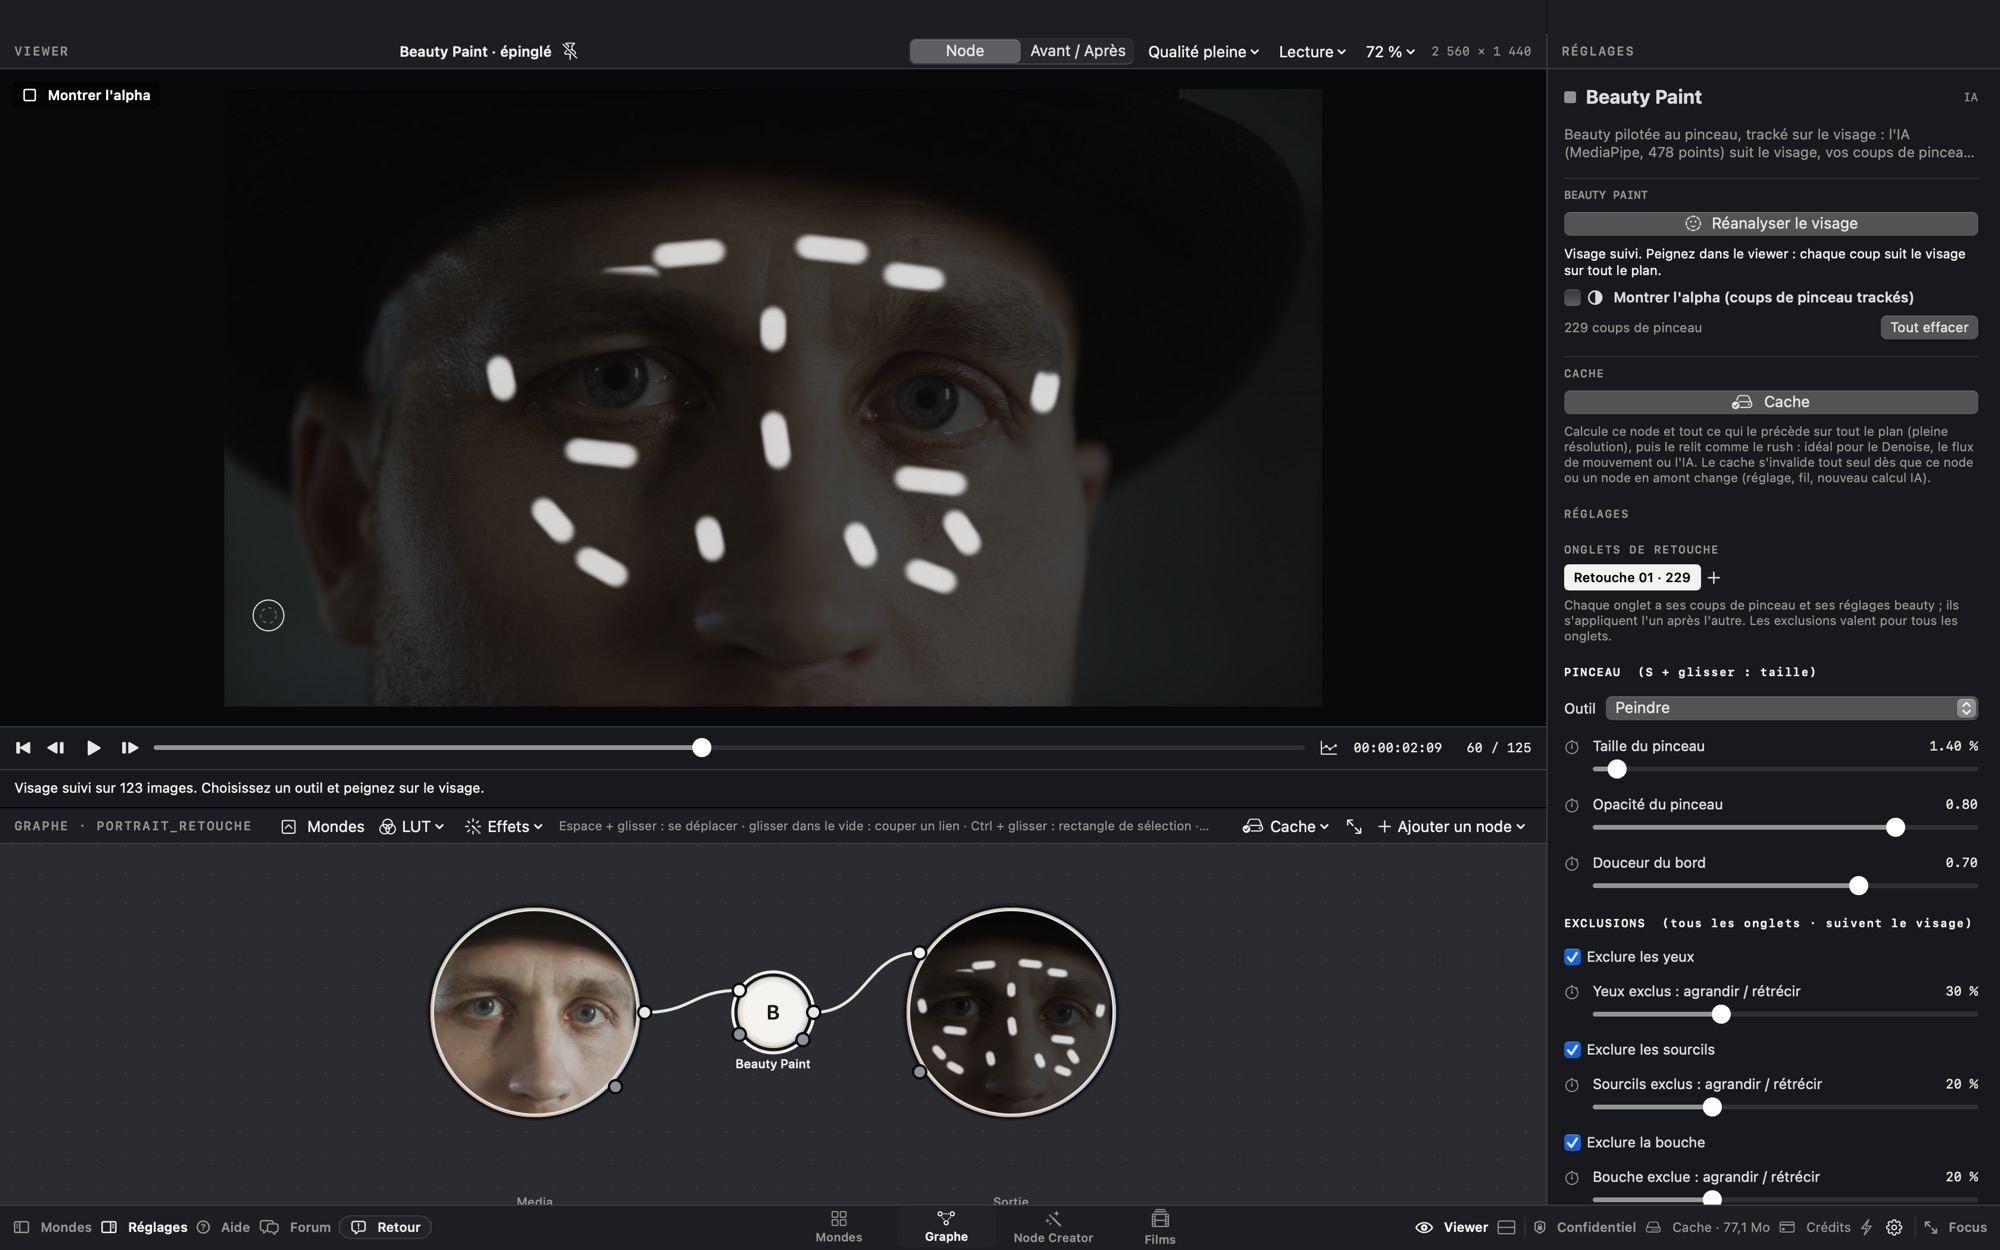The width and height of the screenshot is (2000, 1250).
Task: Play the clip in the viewer
Action: coord(93,748)
